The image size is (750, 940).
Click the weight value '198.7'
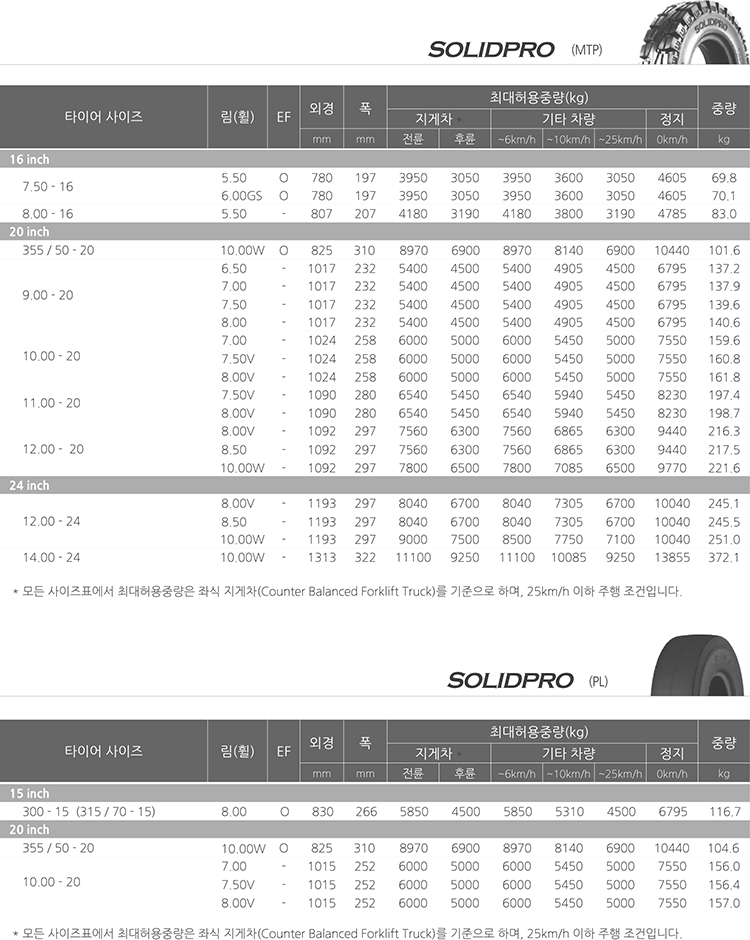(724, 413)
